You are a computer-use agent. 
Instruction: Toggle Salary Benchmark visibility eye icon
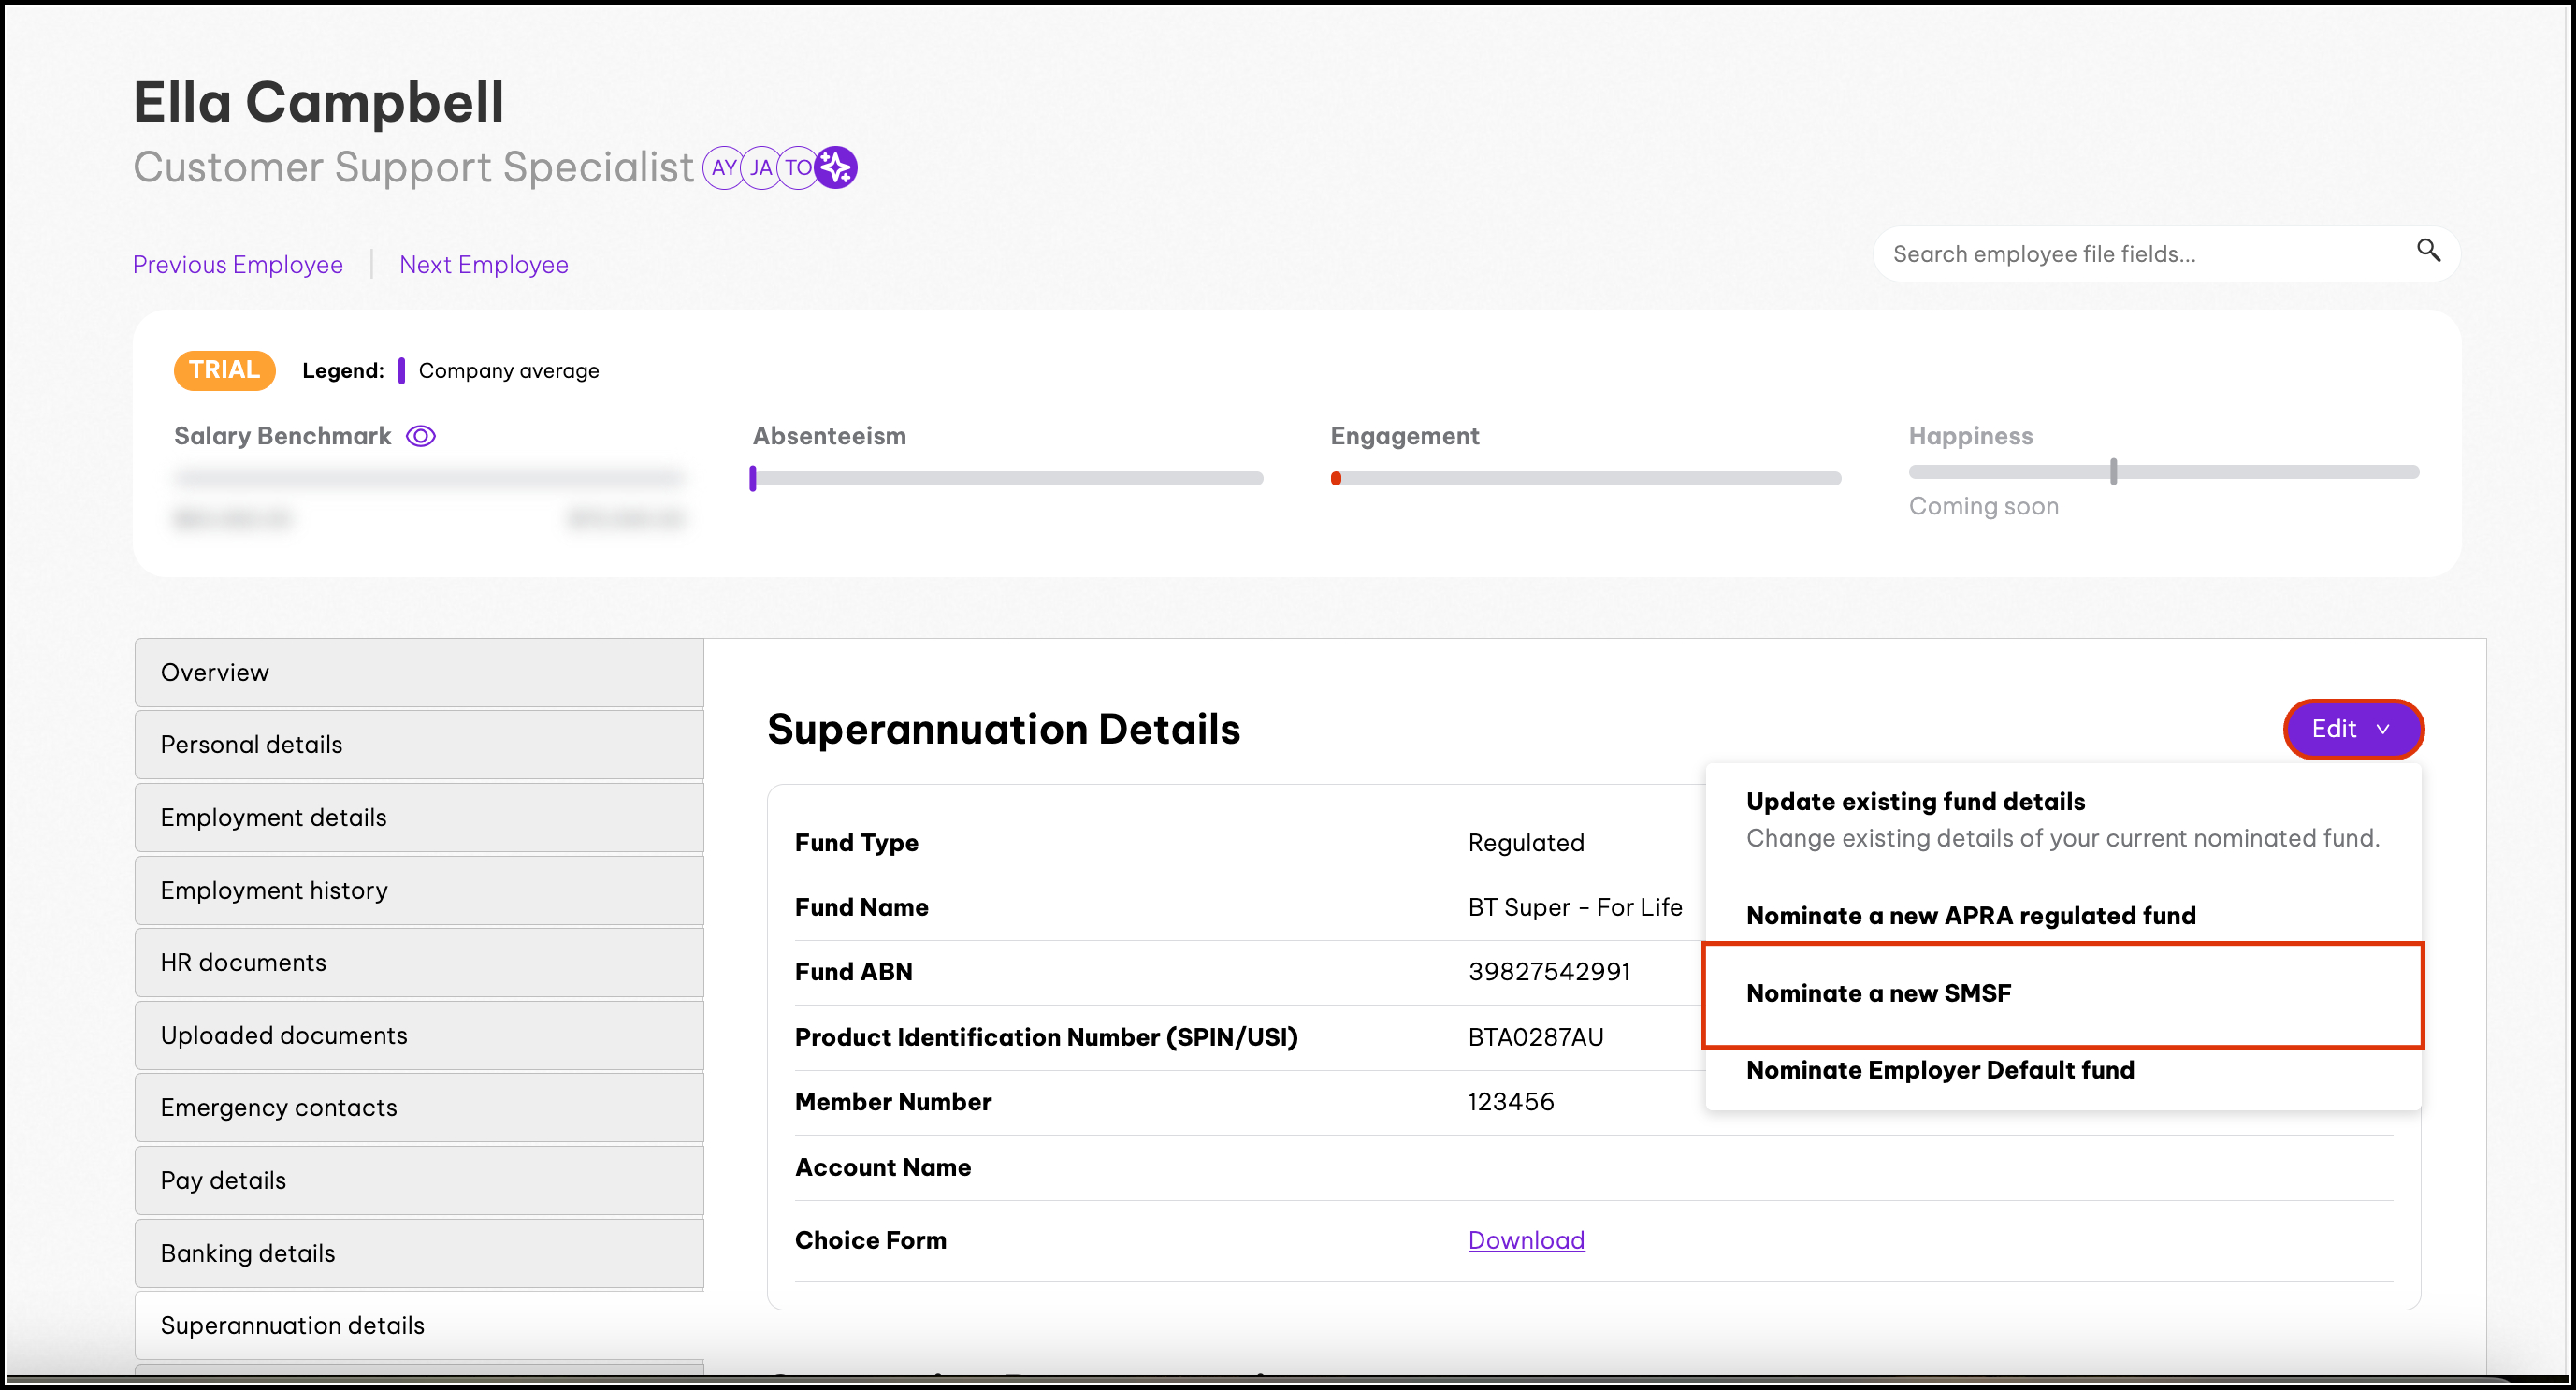[421, 436]
